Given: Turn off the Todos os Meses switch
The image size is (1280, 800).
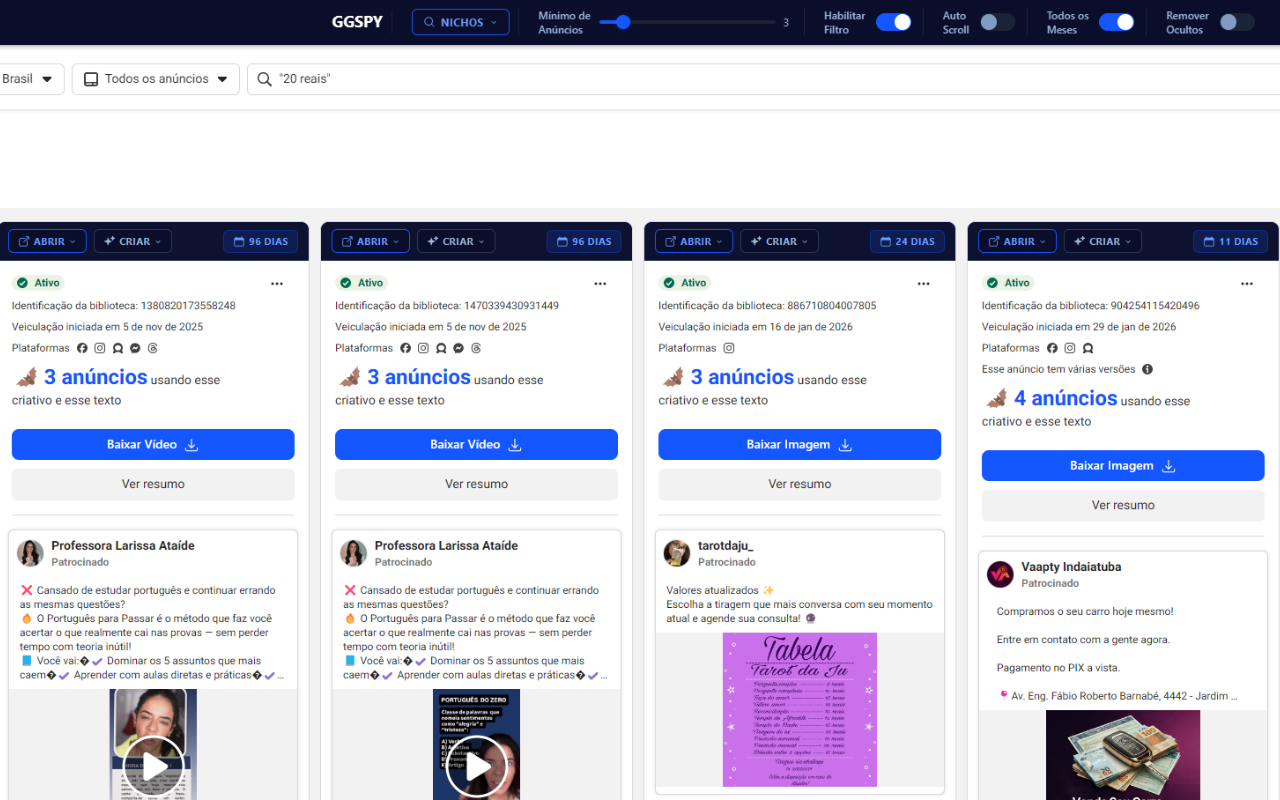Looking at the screenshot, I should (1116, 22).
